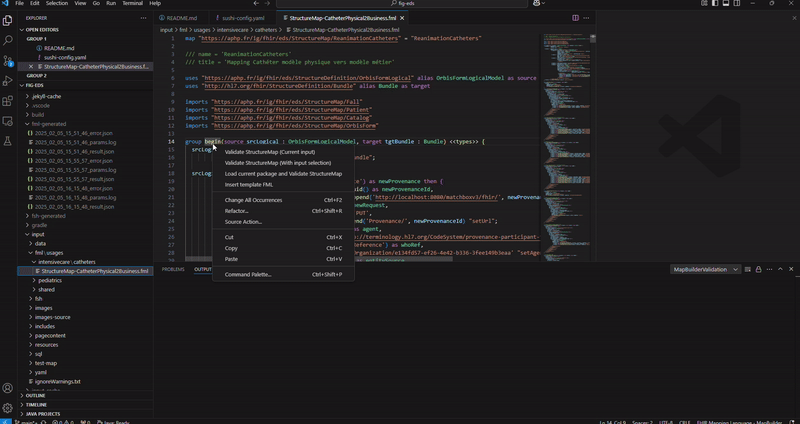Open the Selection menu
800x424 pixels.
(x=57, y=3)
